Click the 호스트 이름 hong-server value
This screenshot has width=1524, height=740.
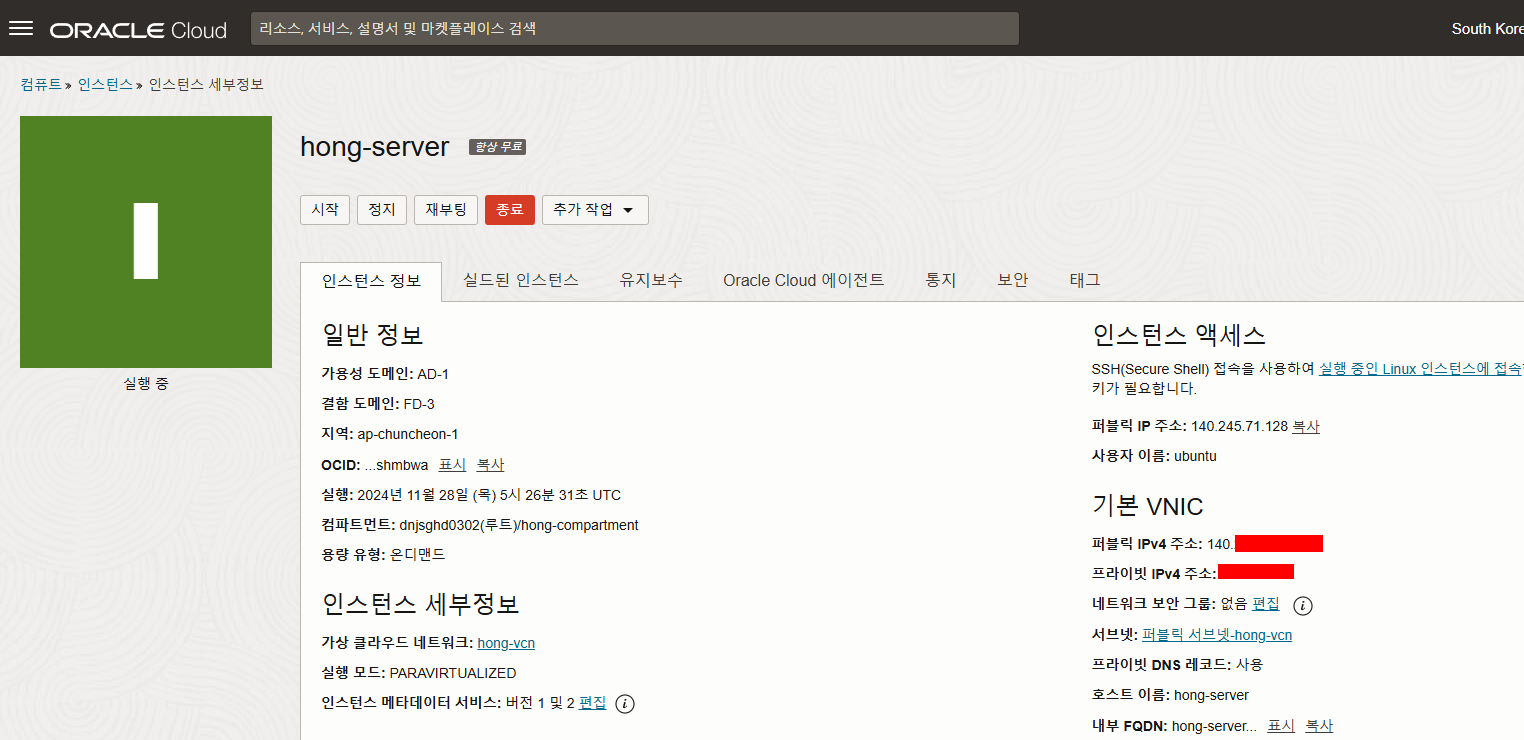pyautogui.click(x=1211, y=695)
